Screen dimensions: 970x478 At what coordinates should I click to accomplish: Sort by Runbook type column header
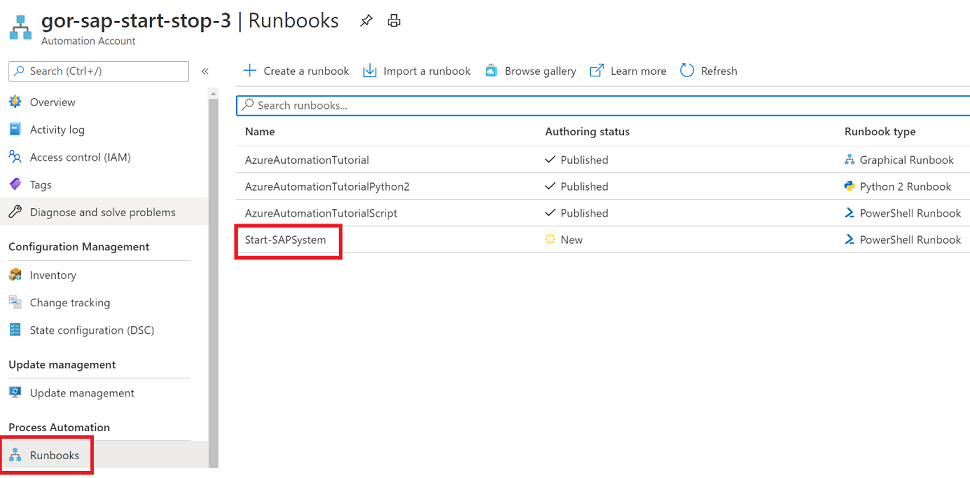880,132
